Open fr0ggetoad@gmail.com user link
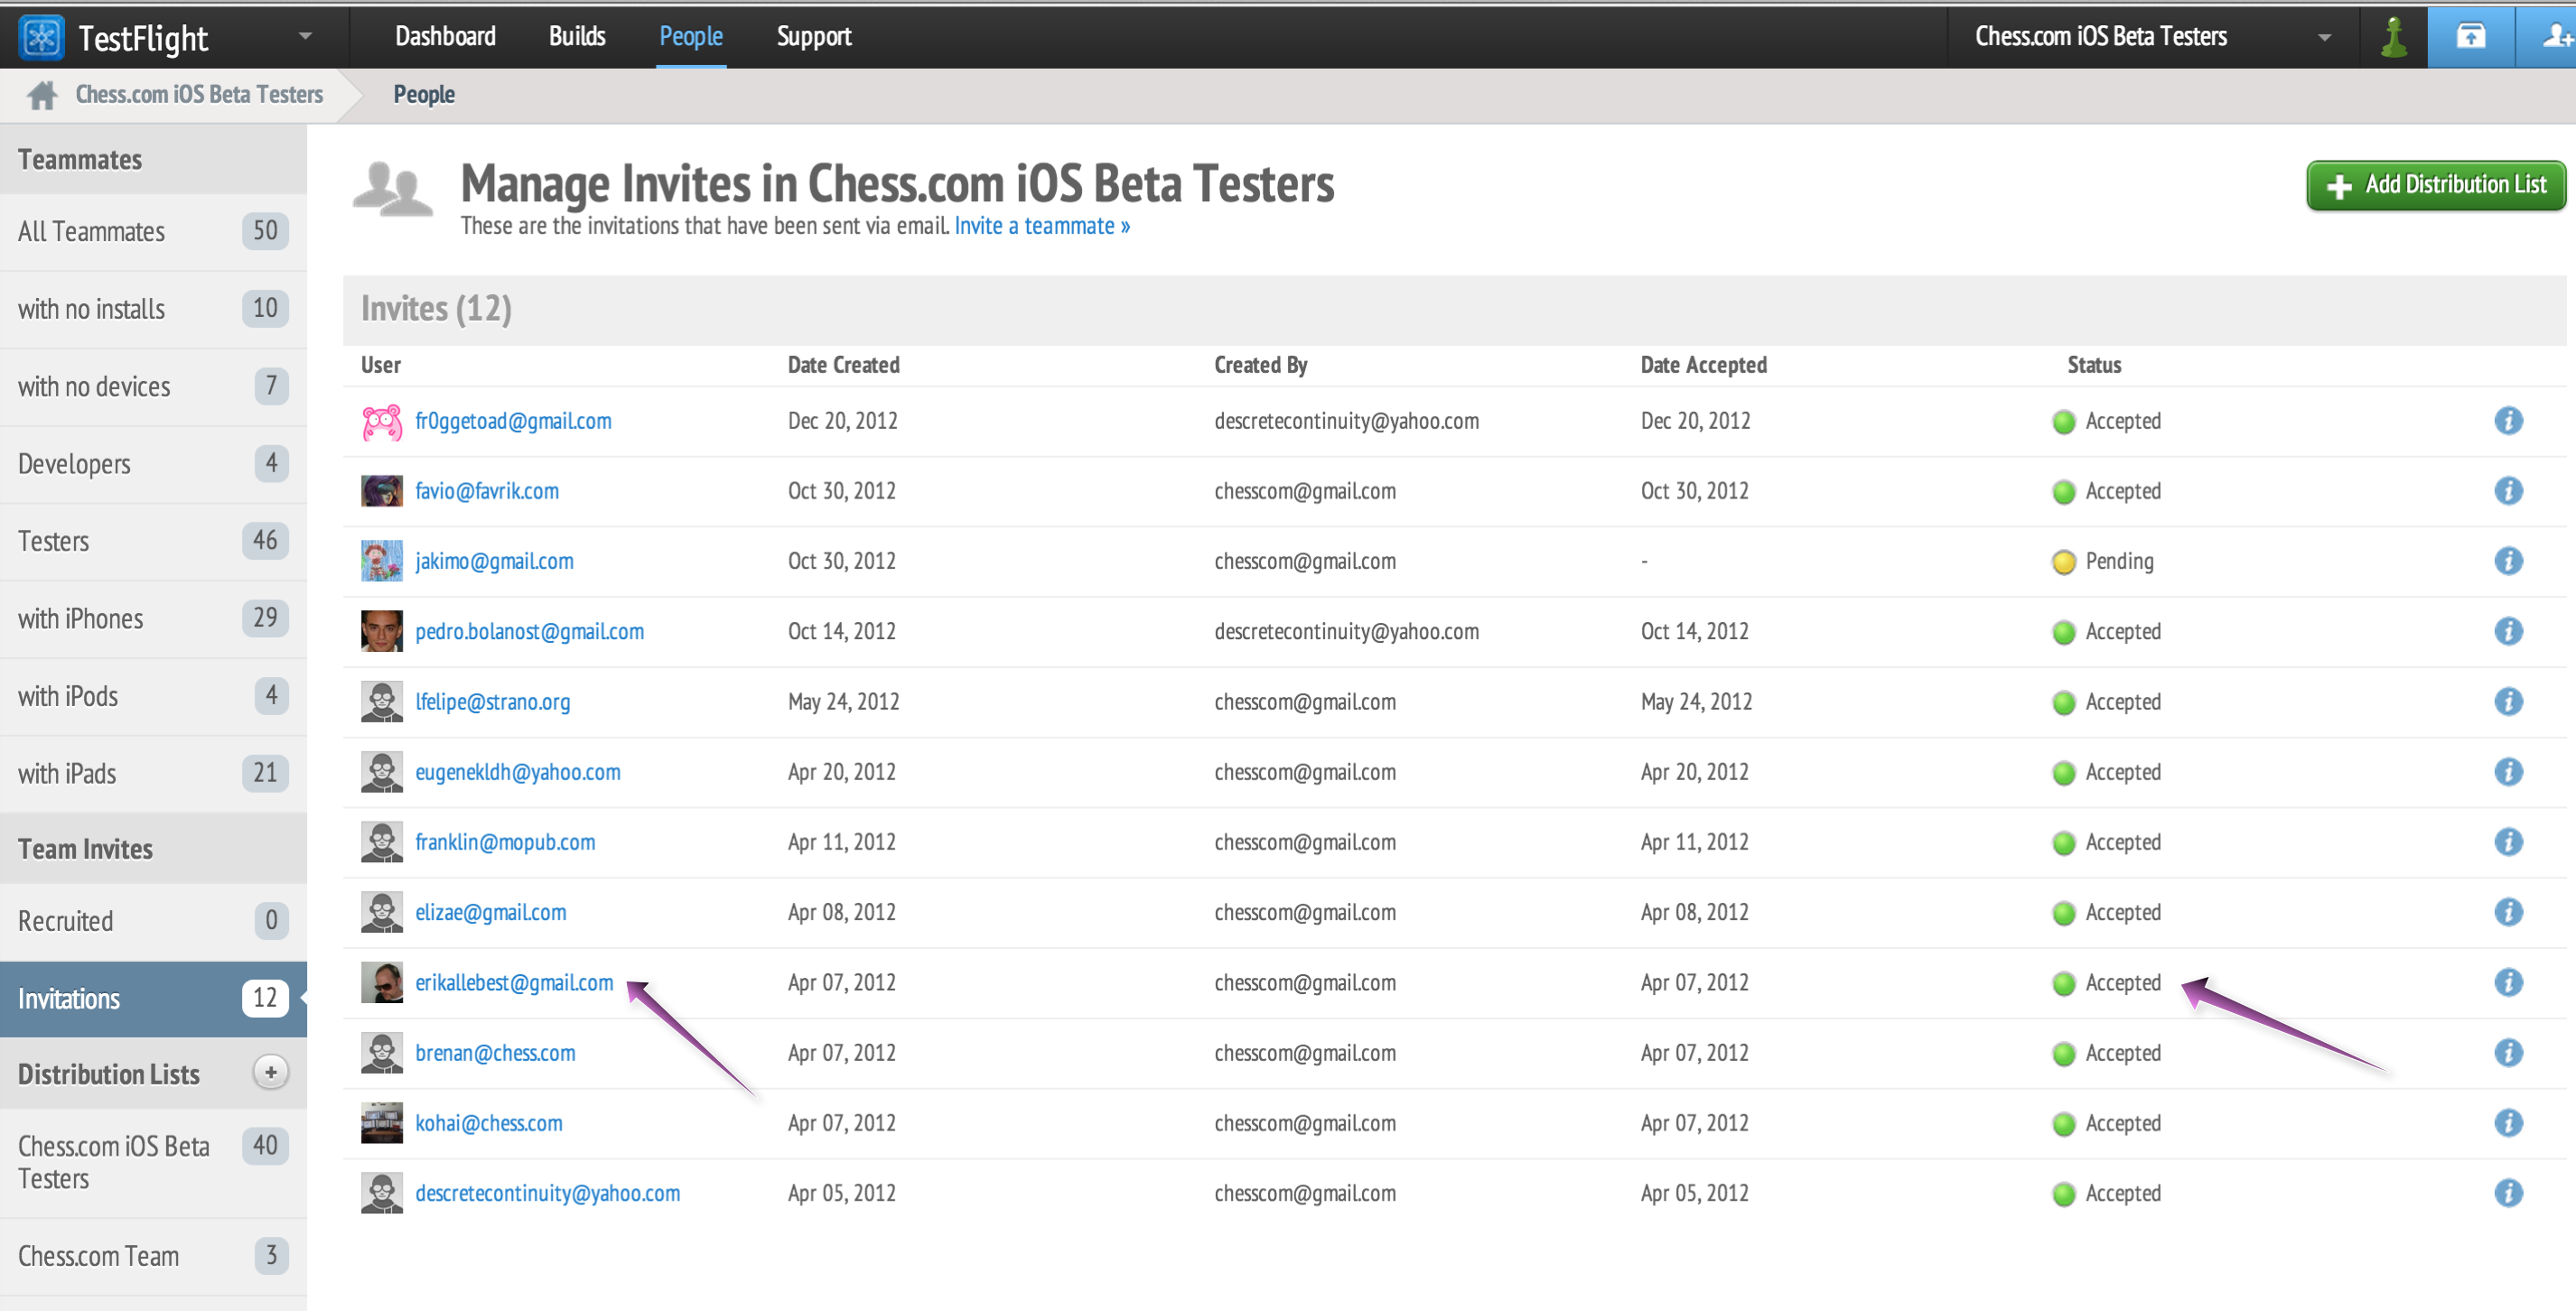Screen dimensions: 2576x1311 point(513,421)
